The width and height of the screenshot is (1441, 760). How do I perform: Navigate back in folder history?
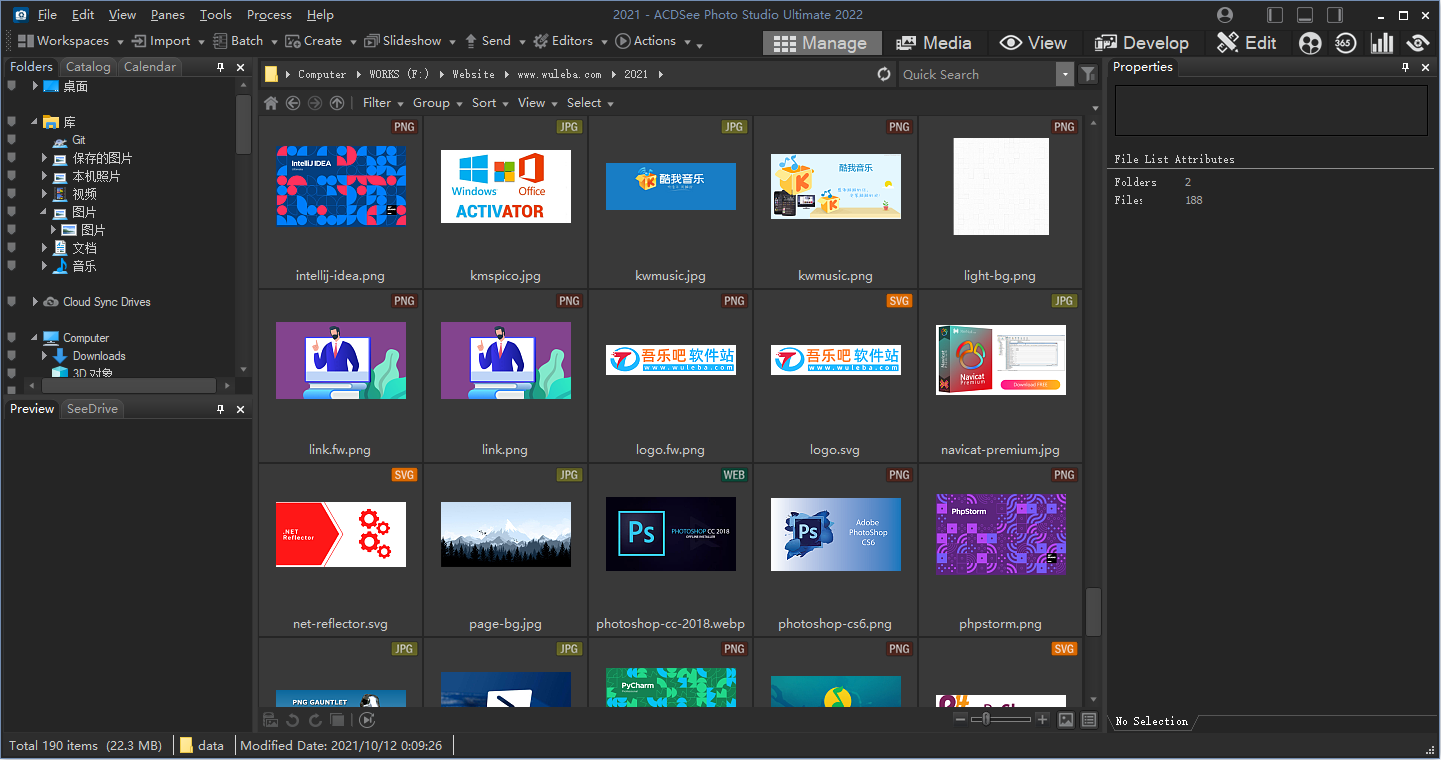pos(293,103)
